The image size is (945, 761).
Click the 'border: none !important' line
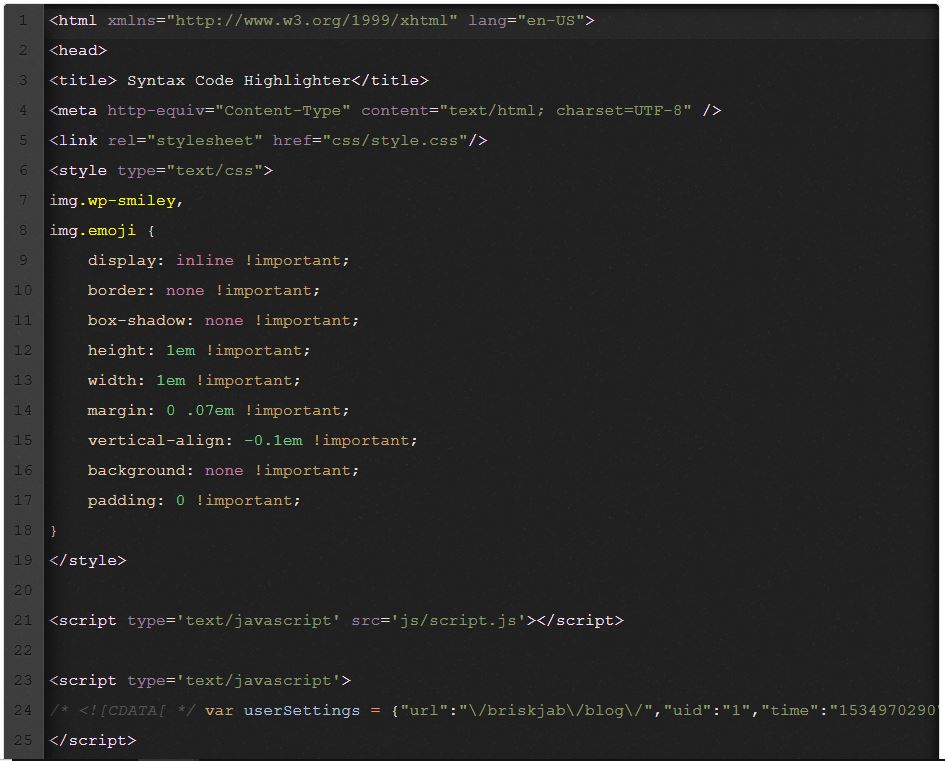204,290
